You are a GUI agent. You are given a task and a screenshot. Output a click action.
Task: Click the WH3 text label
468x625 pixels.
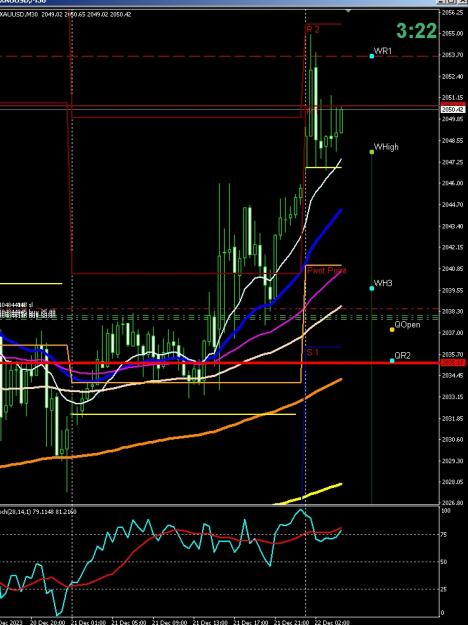tap(383, 283)
